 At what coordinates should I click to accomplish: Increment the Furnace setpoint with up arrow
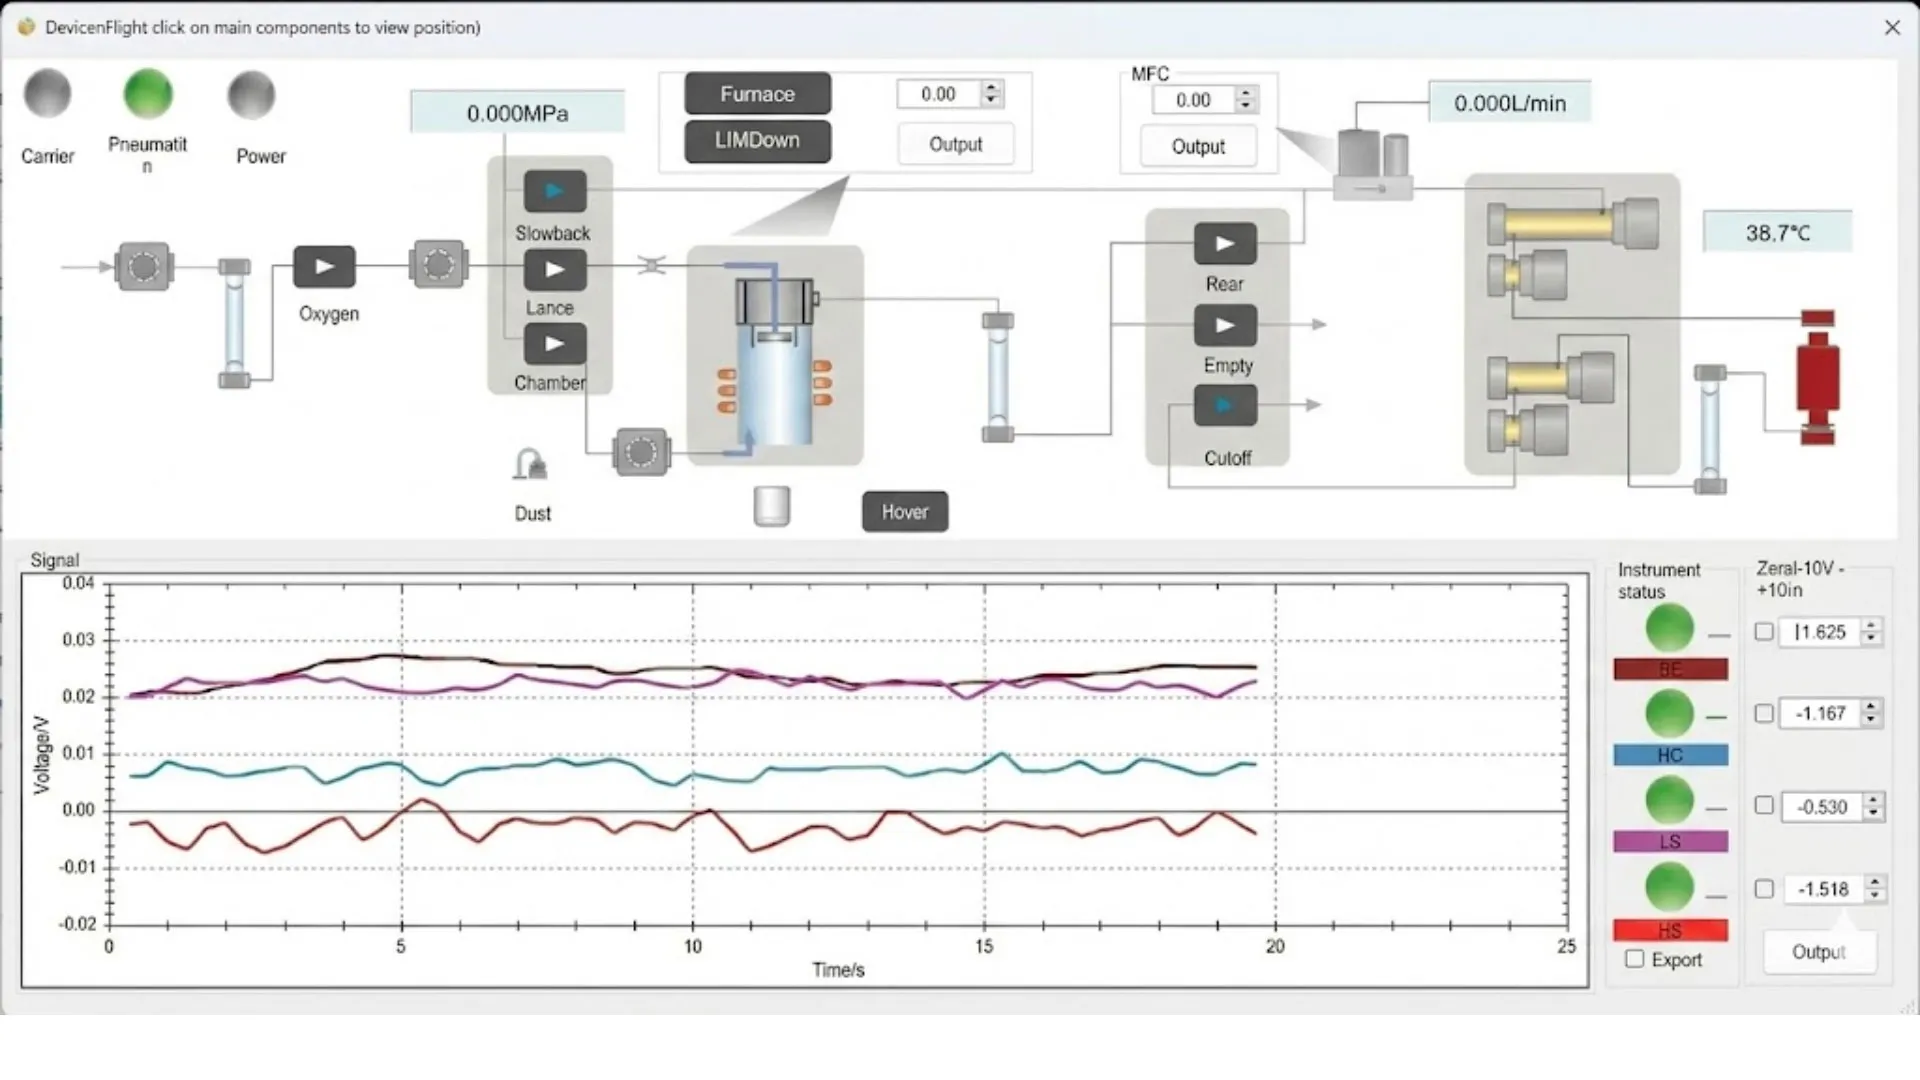(990, 87)
